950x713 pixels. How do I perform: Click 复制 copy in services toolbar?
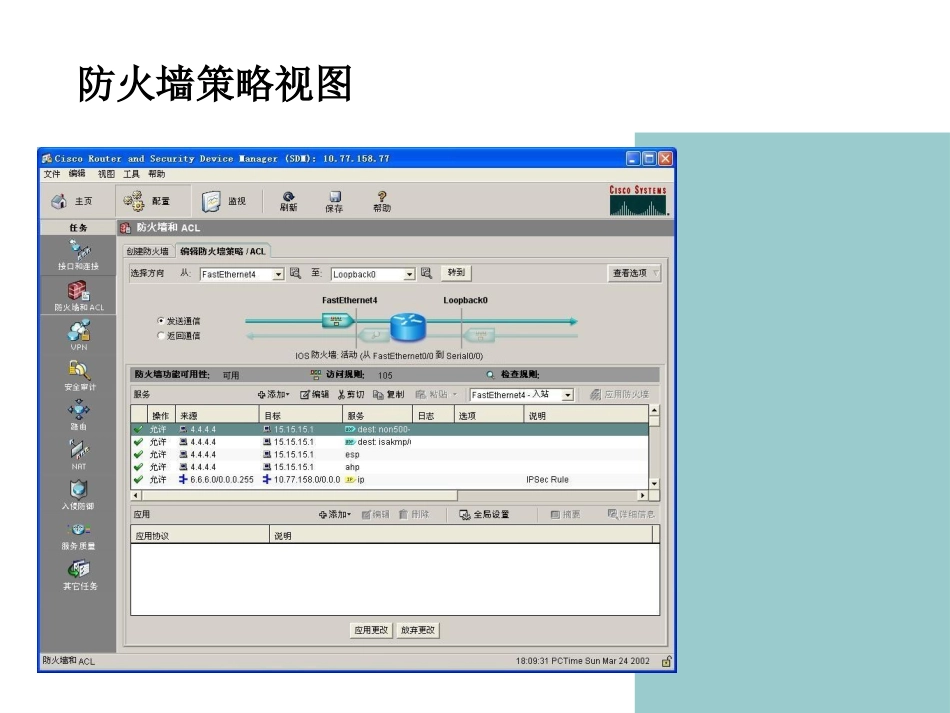(x=388, y=394)
